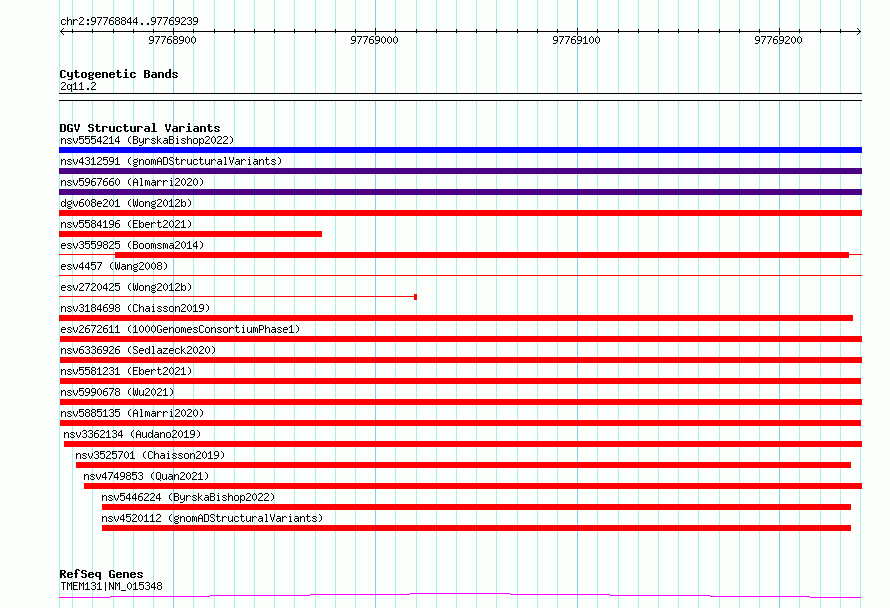Click the red bar for nsv4520112

pos(476,528)
